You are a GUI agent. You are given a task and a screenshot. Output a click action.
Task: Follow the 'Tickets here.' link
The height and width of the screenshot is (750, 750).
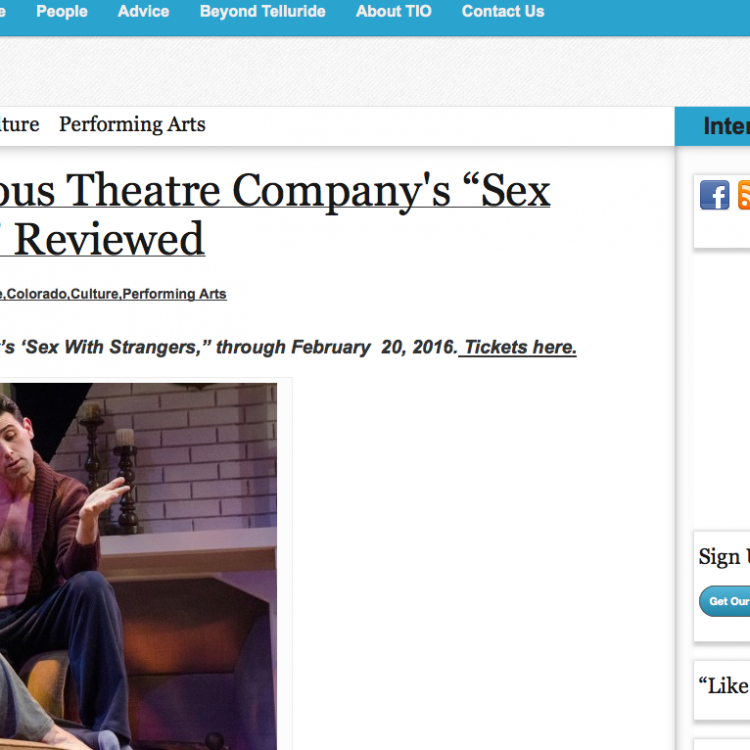[x=520, y=347]
